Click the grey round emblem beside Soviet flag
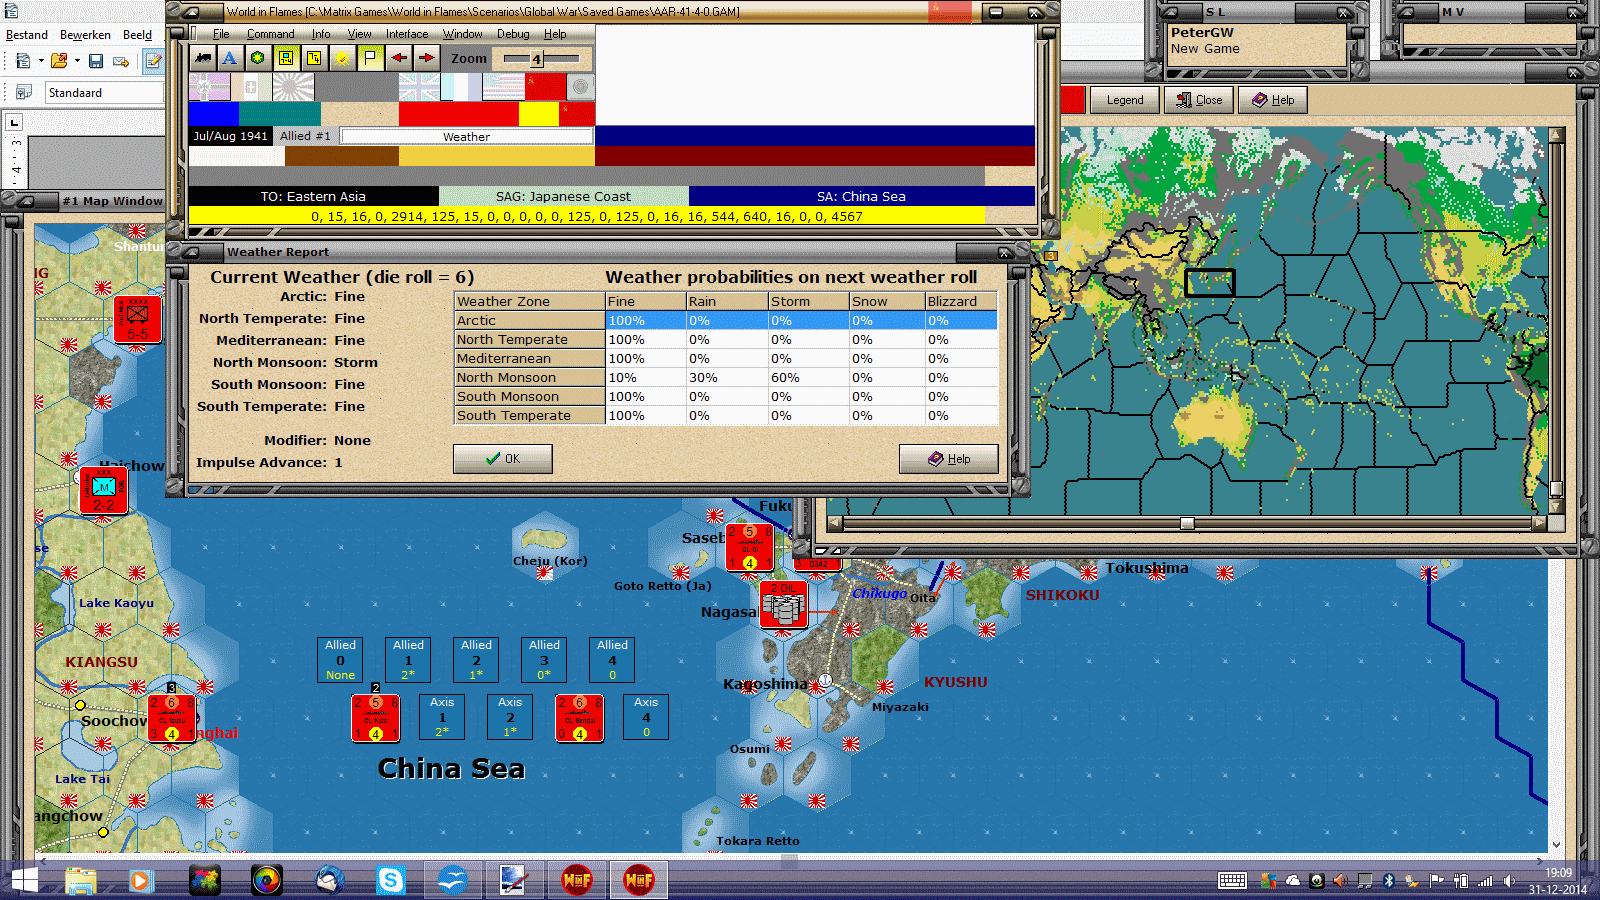 click(581, 87)
